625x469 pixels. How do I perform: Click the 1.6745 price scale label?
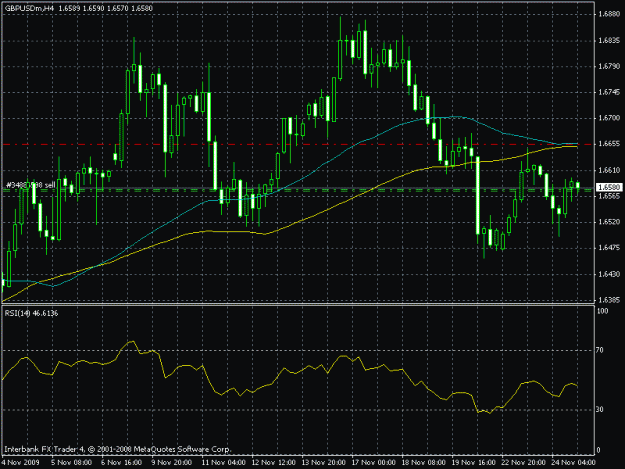(x=609, y=92)
